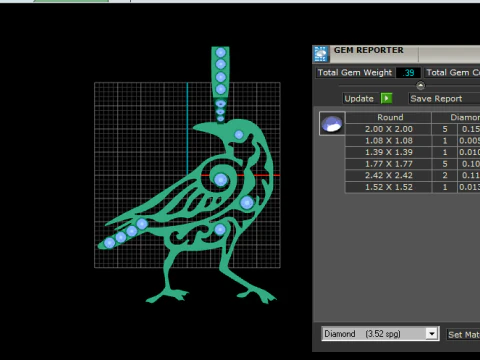Click the Total Gem Weight label

(x=355, y=73)
